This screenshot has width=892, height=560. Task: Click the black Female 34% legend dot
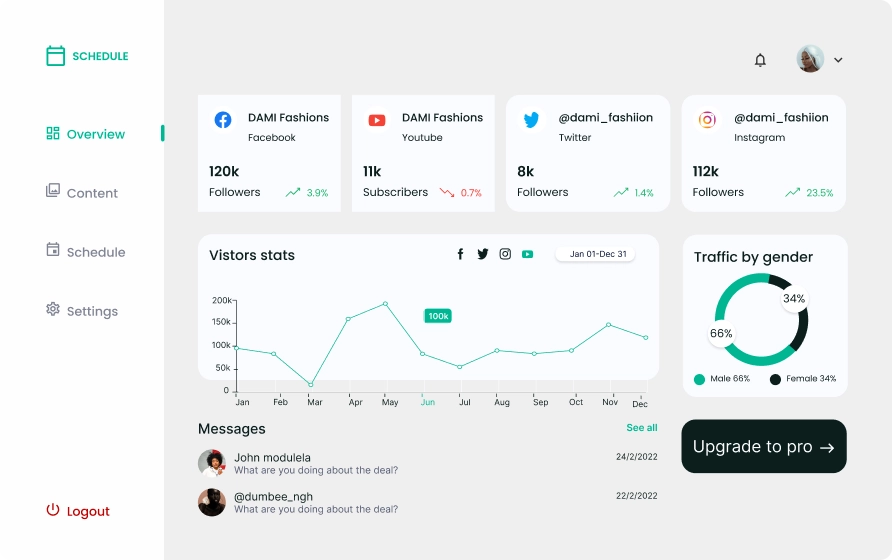pyautogui.click(x=775, y=380)
